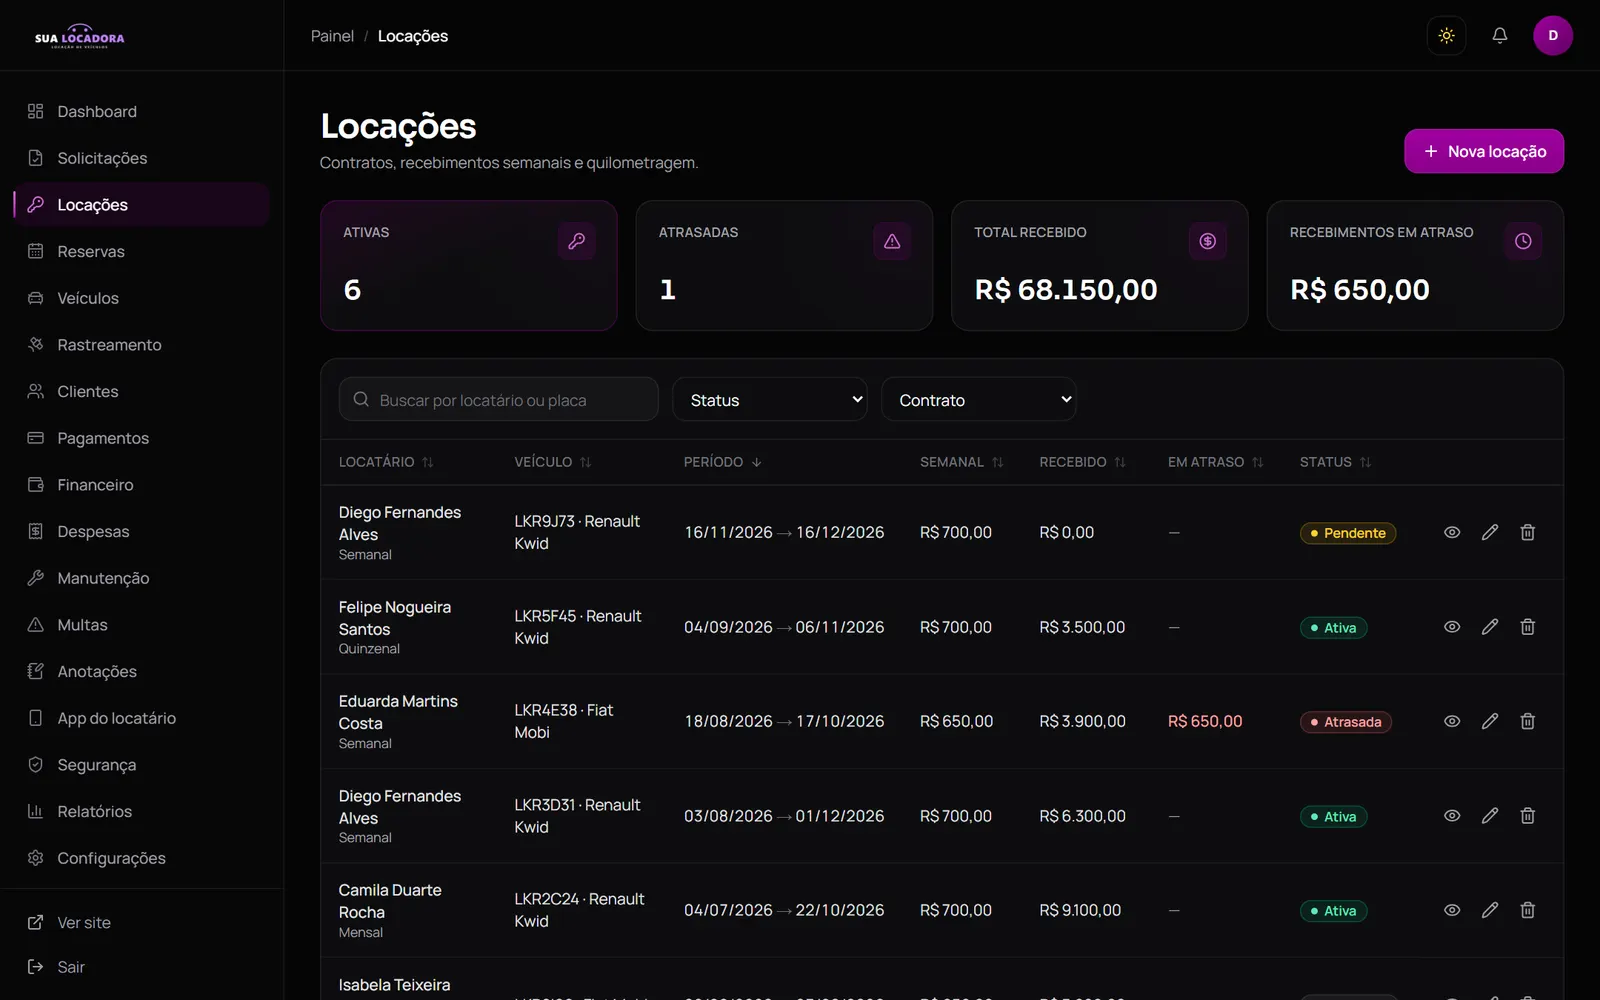Open Manutenção page
The image size is (1600, 1000).
pos(142,578)
